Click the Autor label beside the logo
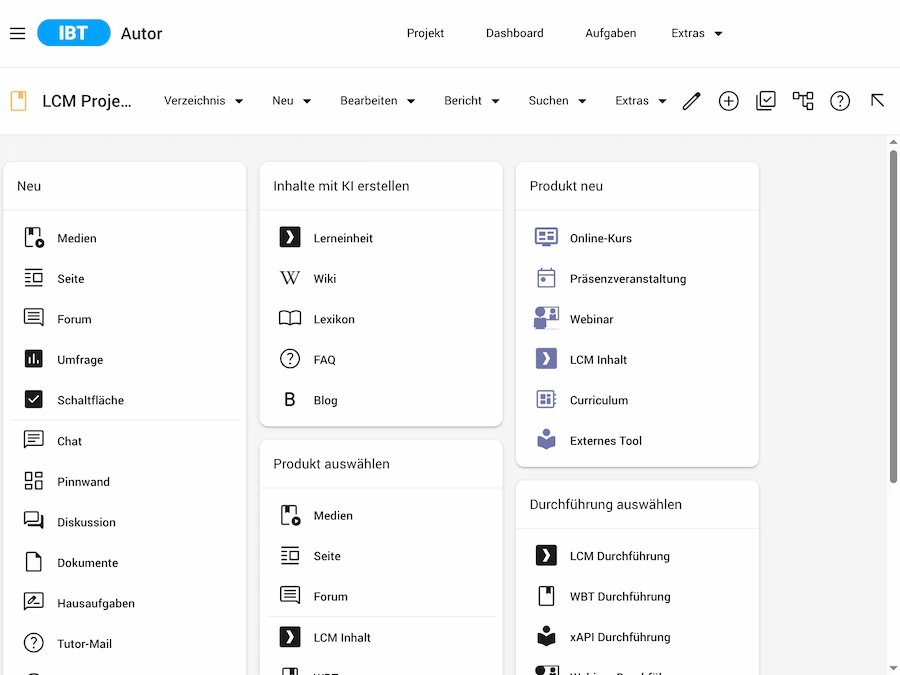The image size is (900, 675). 141,33
